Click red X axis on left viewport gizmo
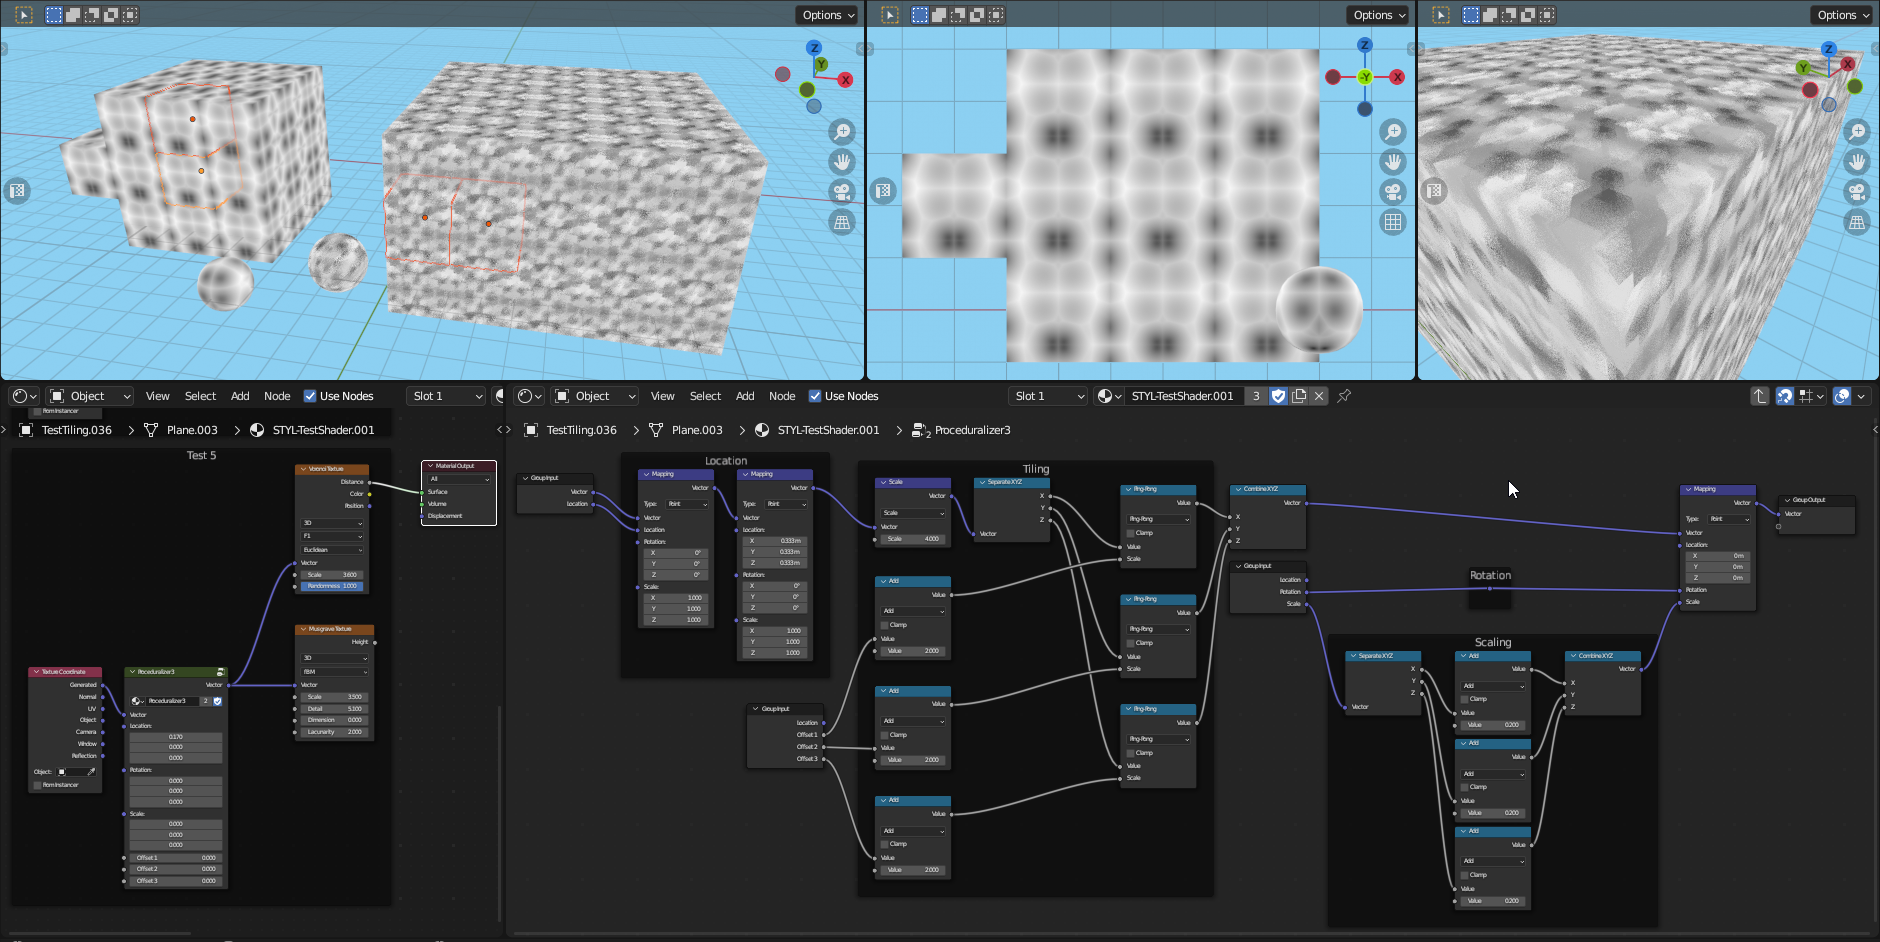Viewport: 1880px width, 942px height. (x=846, y=80)
